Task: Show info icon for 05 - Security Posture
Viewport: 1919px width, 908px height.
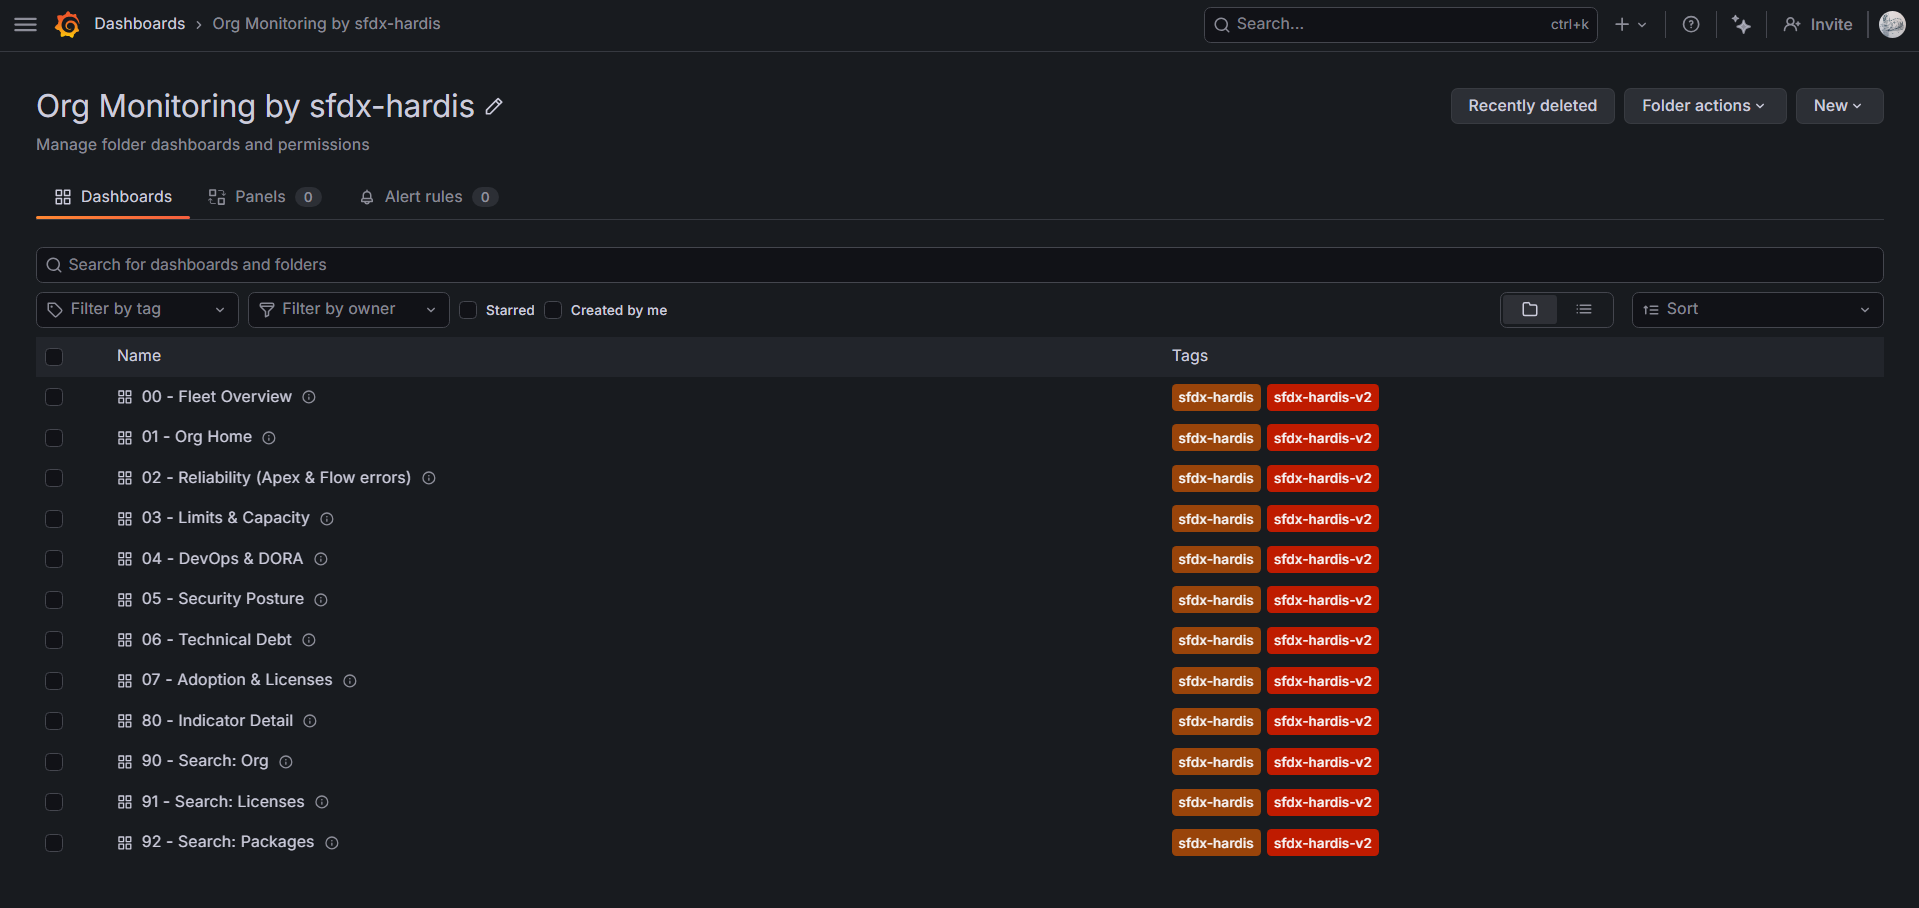Action: coord(321,600)
